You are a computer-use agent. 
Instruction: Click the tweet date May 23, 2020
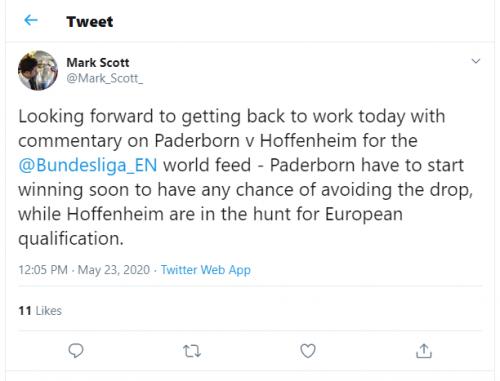[x=114, y=270]
